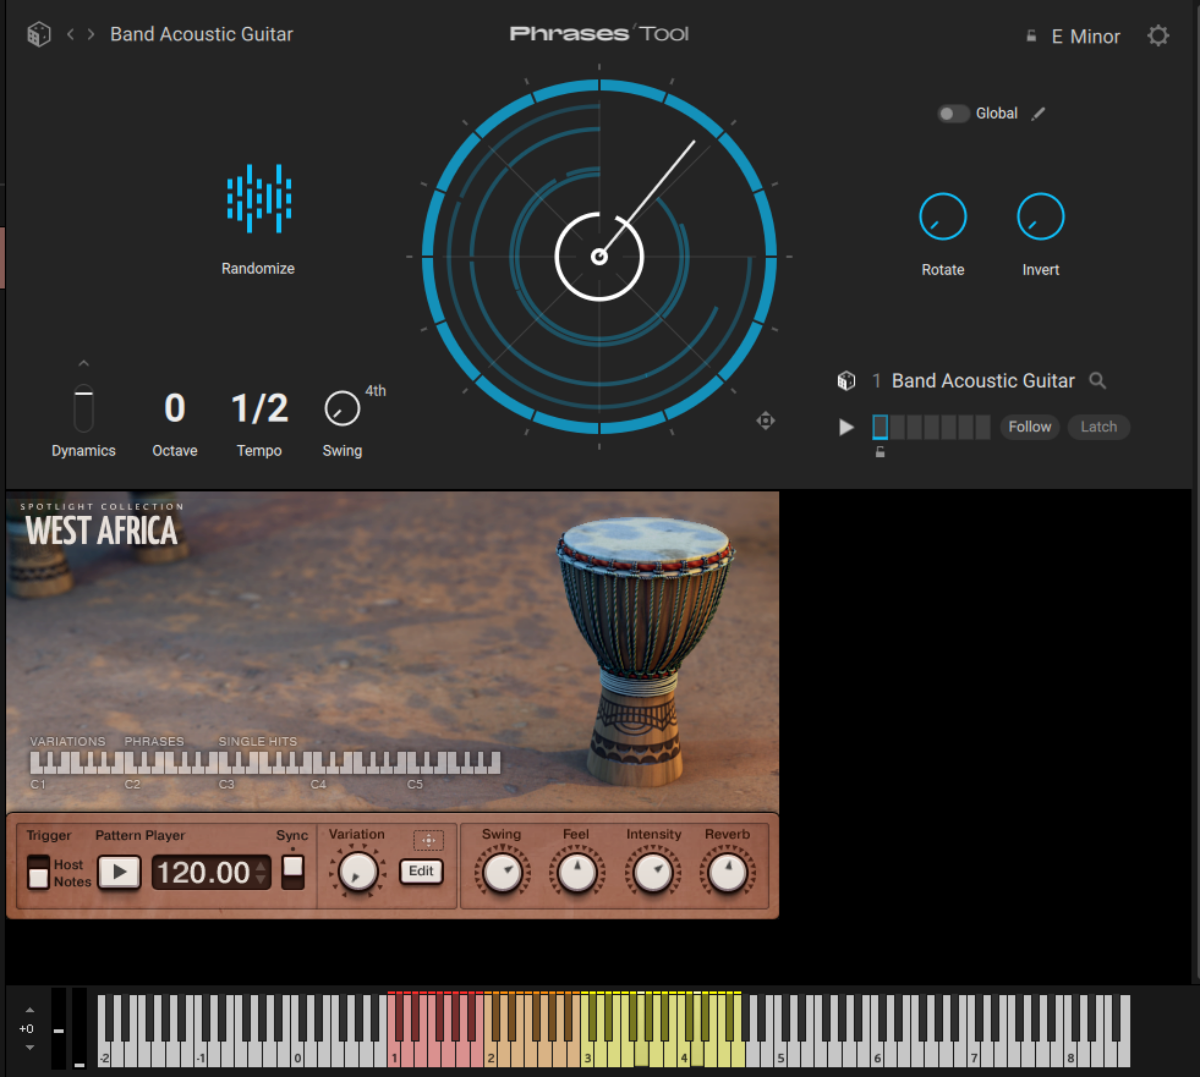This screenshot has height=1077, width=1200.
Task: Click the dotted box icon above Edit
Action: [428, 840]
